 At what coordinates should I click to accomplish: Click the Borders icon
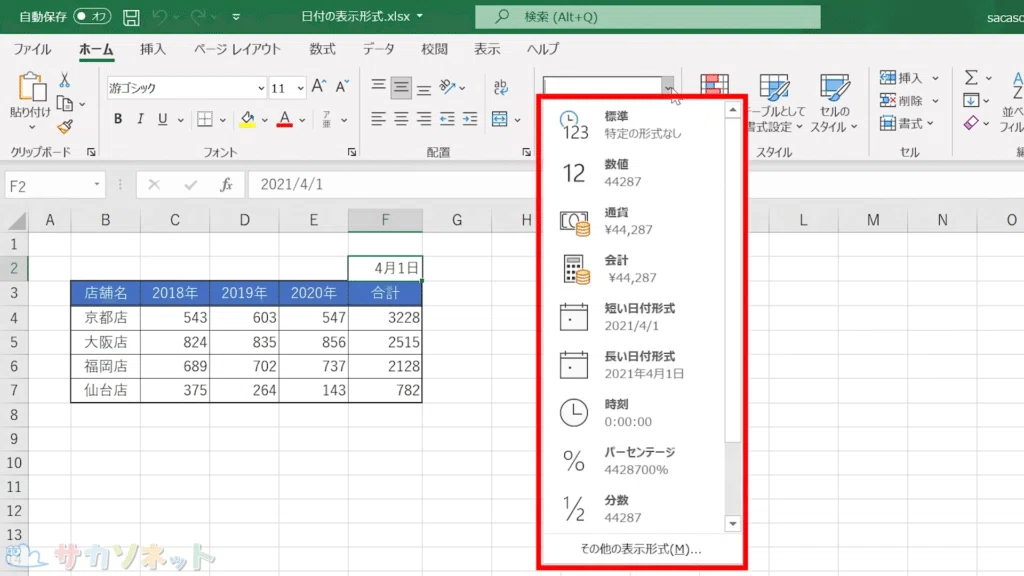[x=205, y=119]
